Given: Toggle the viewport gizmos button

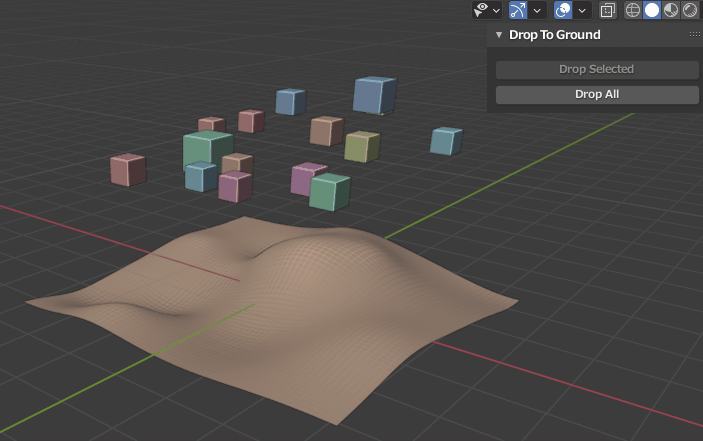Looking at the screenshot, I should (x=518, y=10).
